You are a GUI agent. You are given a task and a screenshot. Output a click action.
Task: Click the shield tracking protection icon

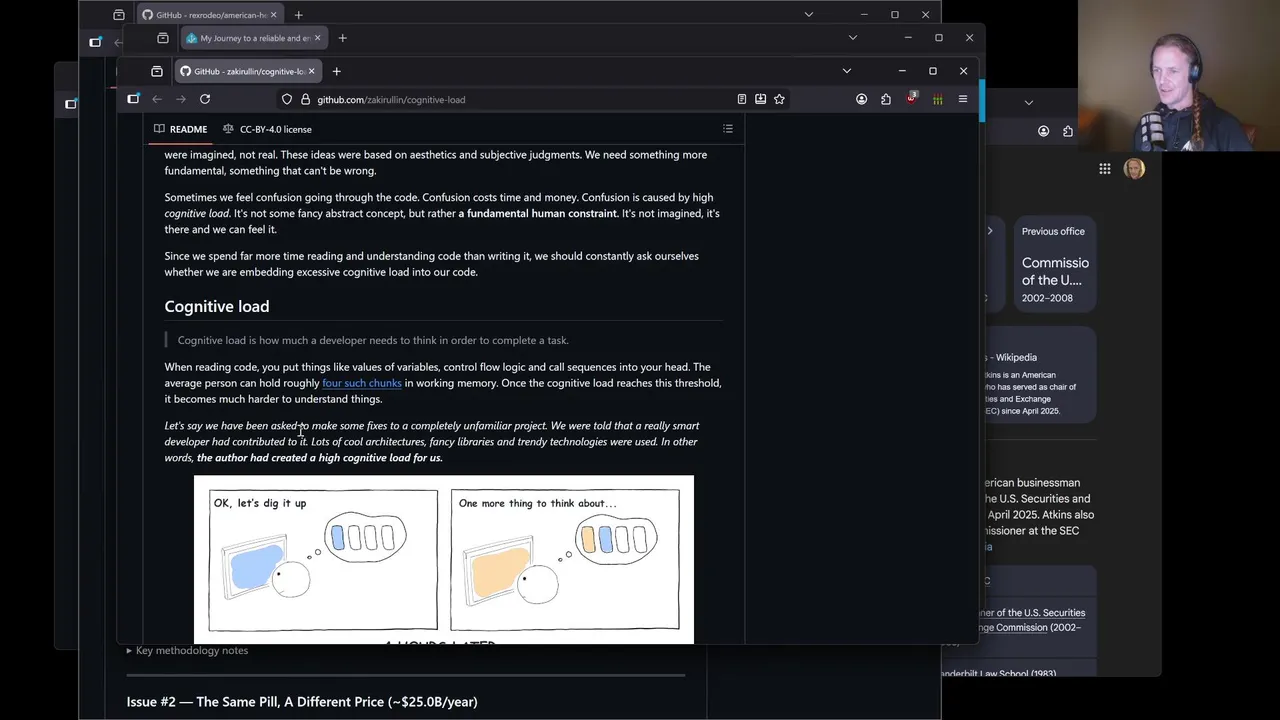[287, 99]
